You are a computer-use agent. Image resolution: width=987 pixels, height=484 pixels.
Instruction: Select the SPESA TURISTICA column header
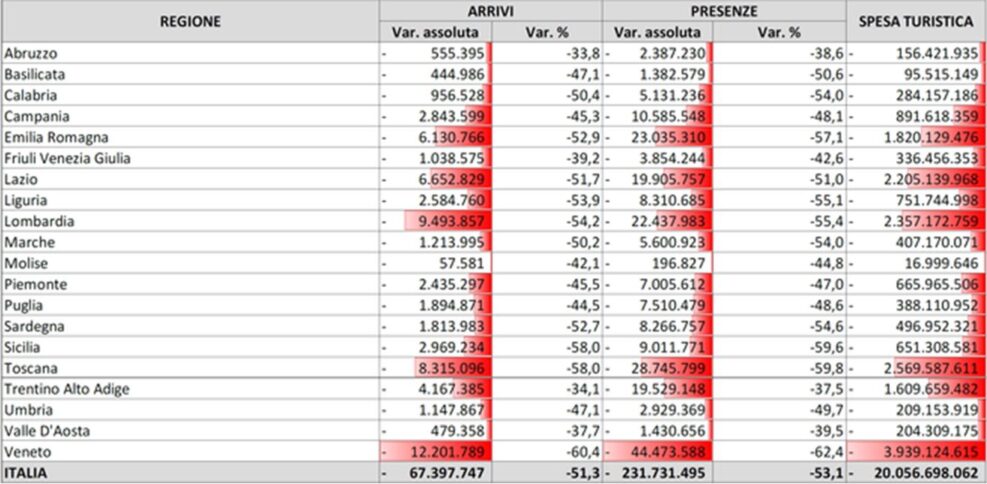point(915,21)
